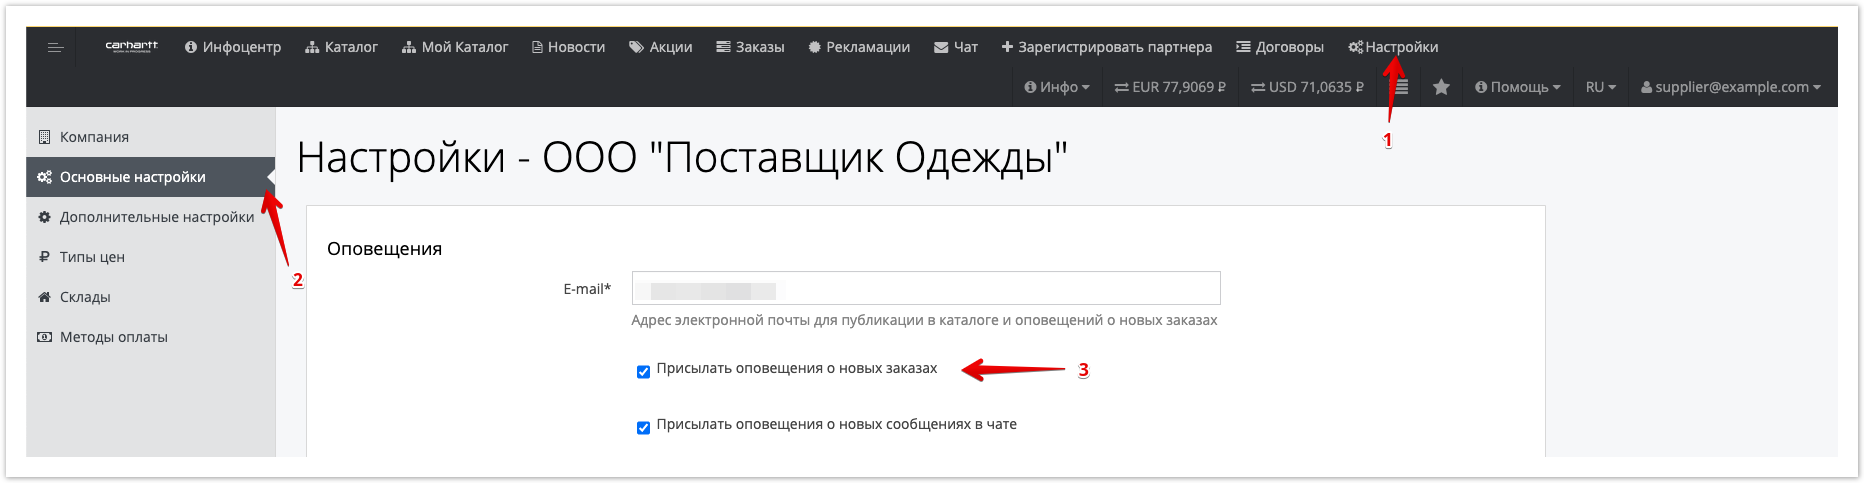
Task: Expand the RU language selector
Action: coord(1600,87)
